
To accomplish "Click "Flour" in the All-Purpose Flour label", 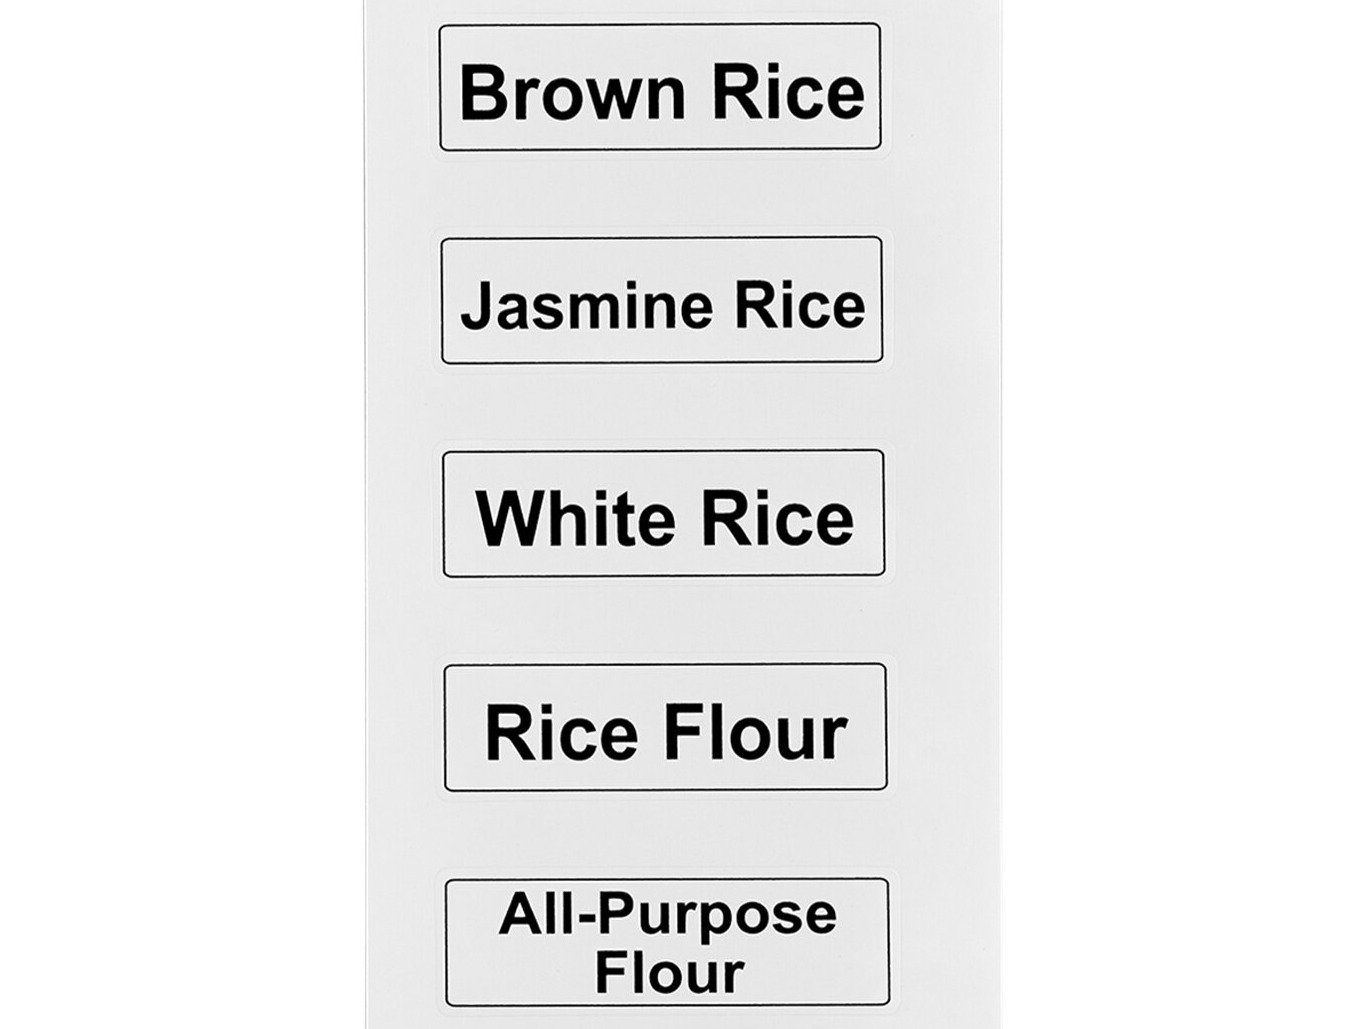I will coord(669,972).
